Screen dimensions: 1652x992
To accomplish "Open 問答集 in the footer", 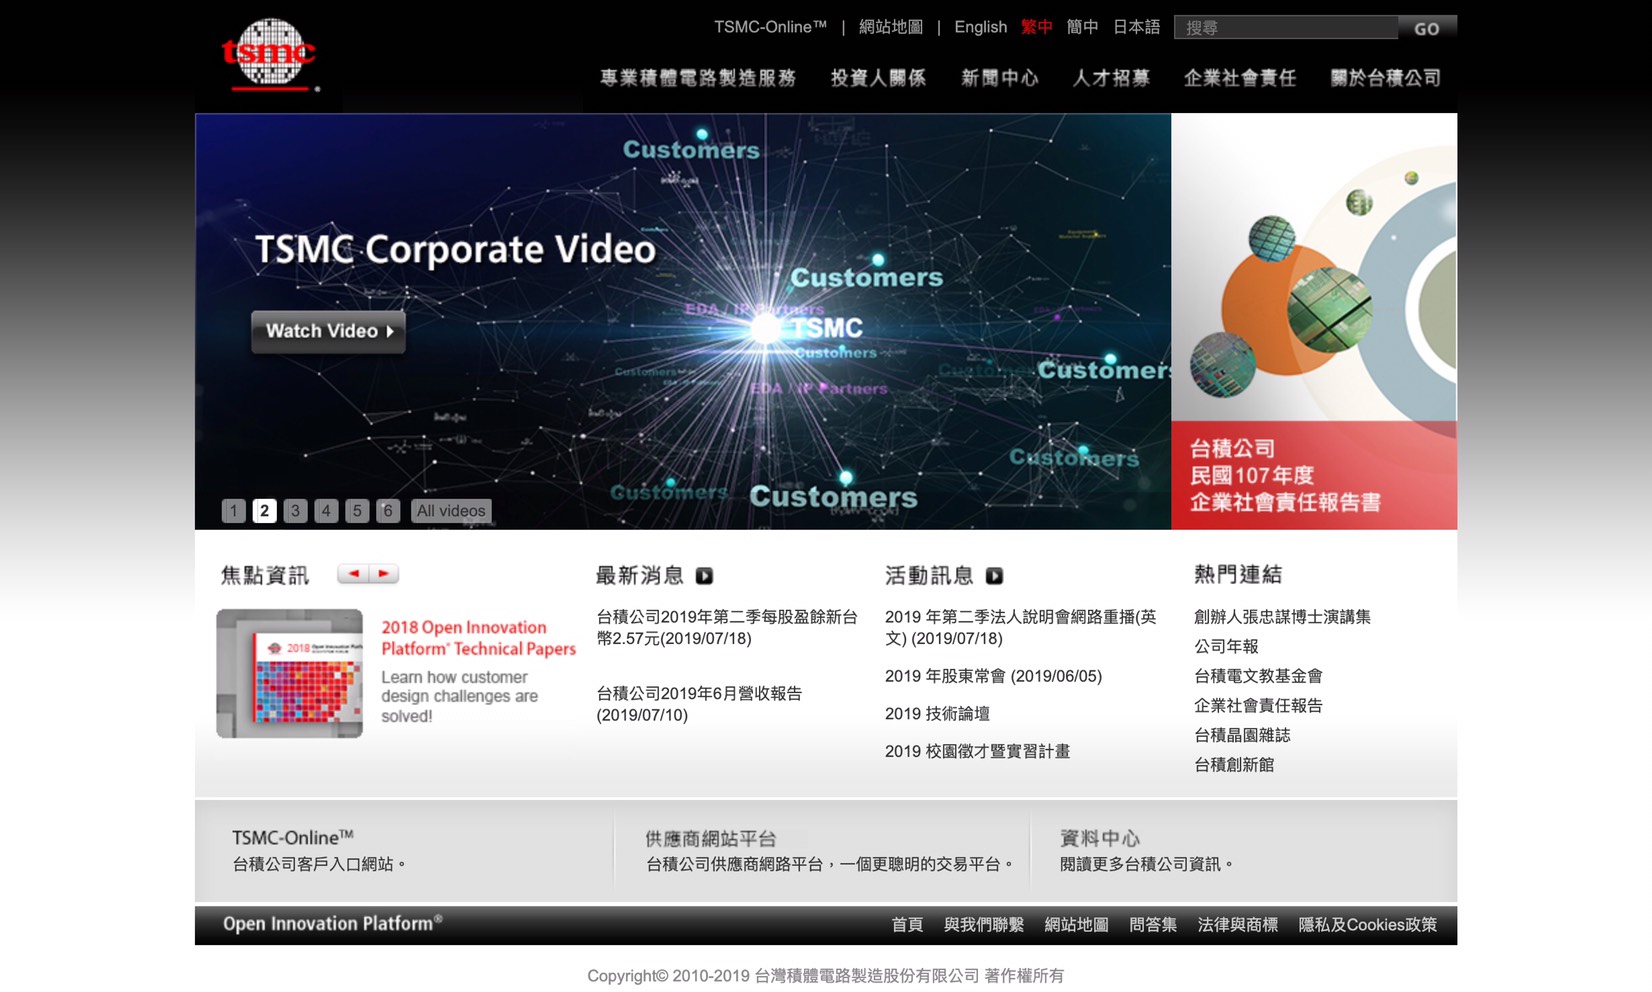I will click(x=1153, y=925).
